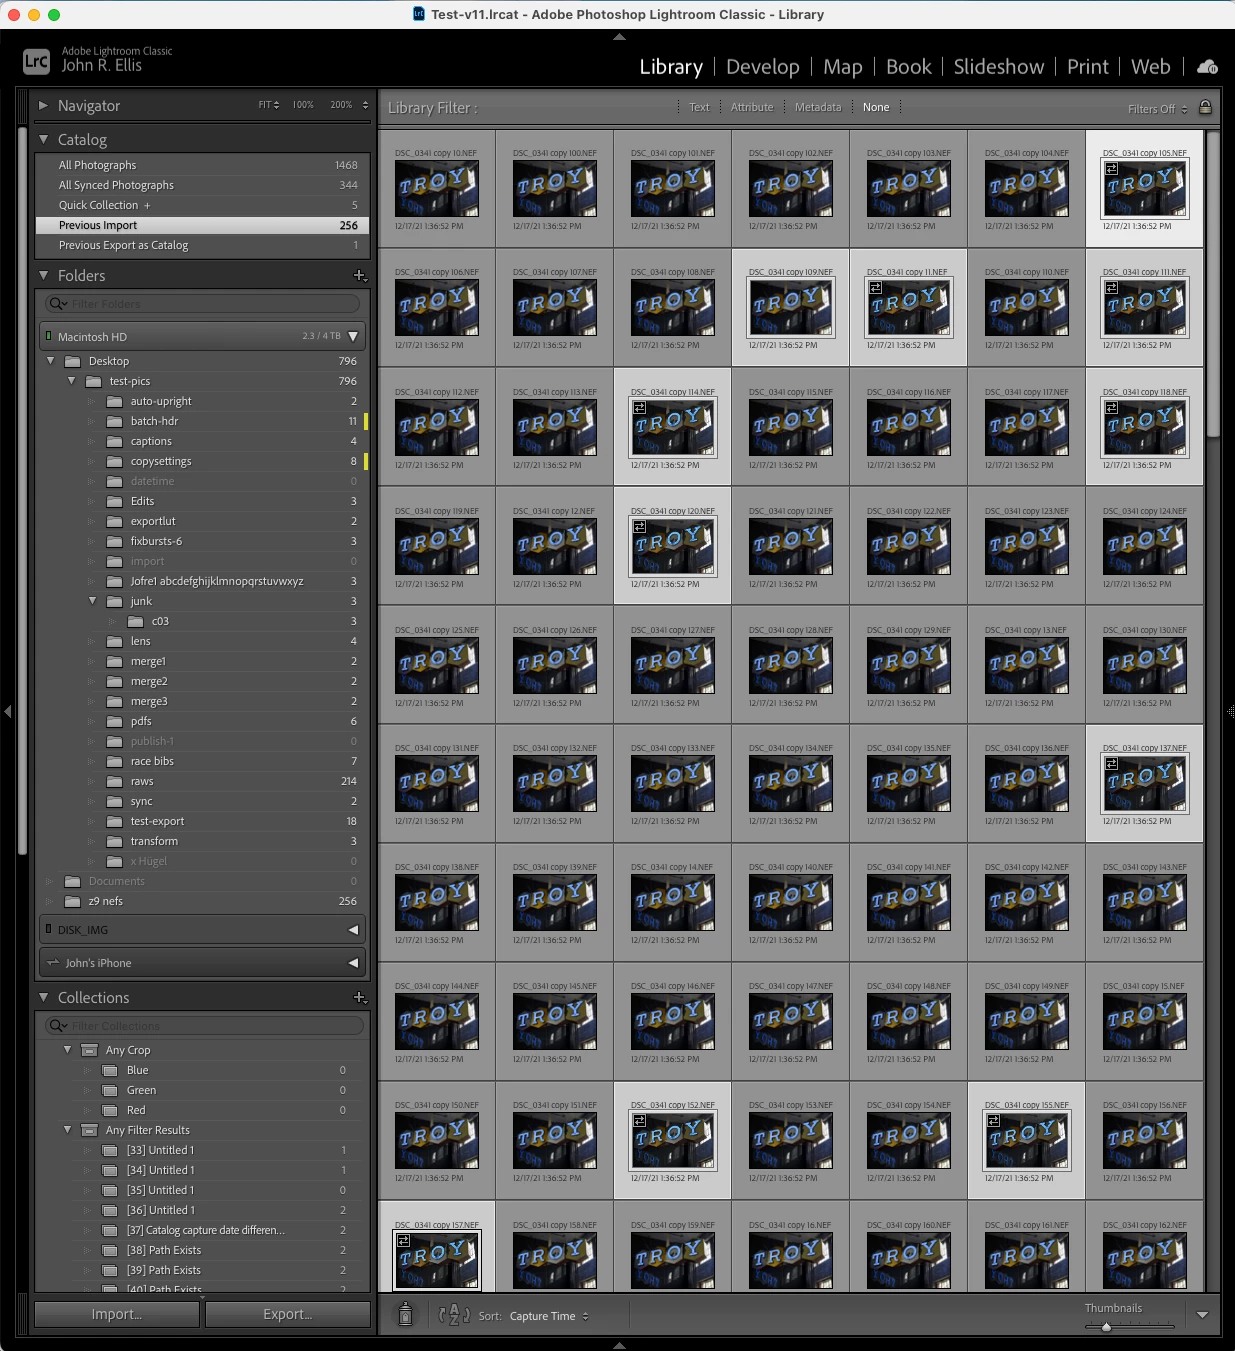Toggle the A-Z sort direction icon

(x=454, y=1315)
